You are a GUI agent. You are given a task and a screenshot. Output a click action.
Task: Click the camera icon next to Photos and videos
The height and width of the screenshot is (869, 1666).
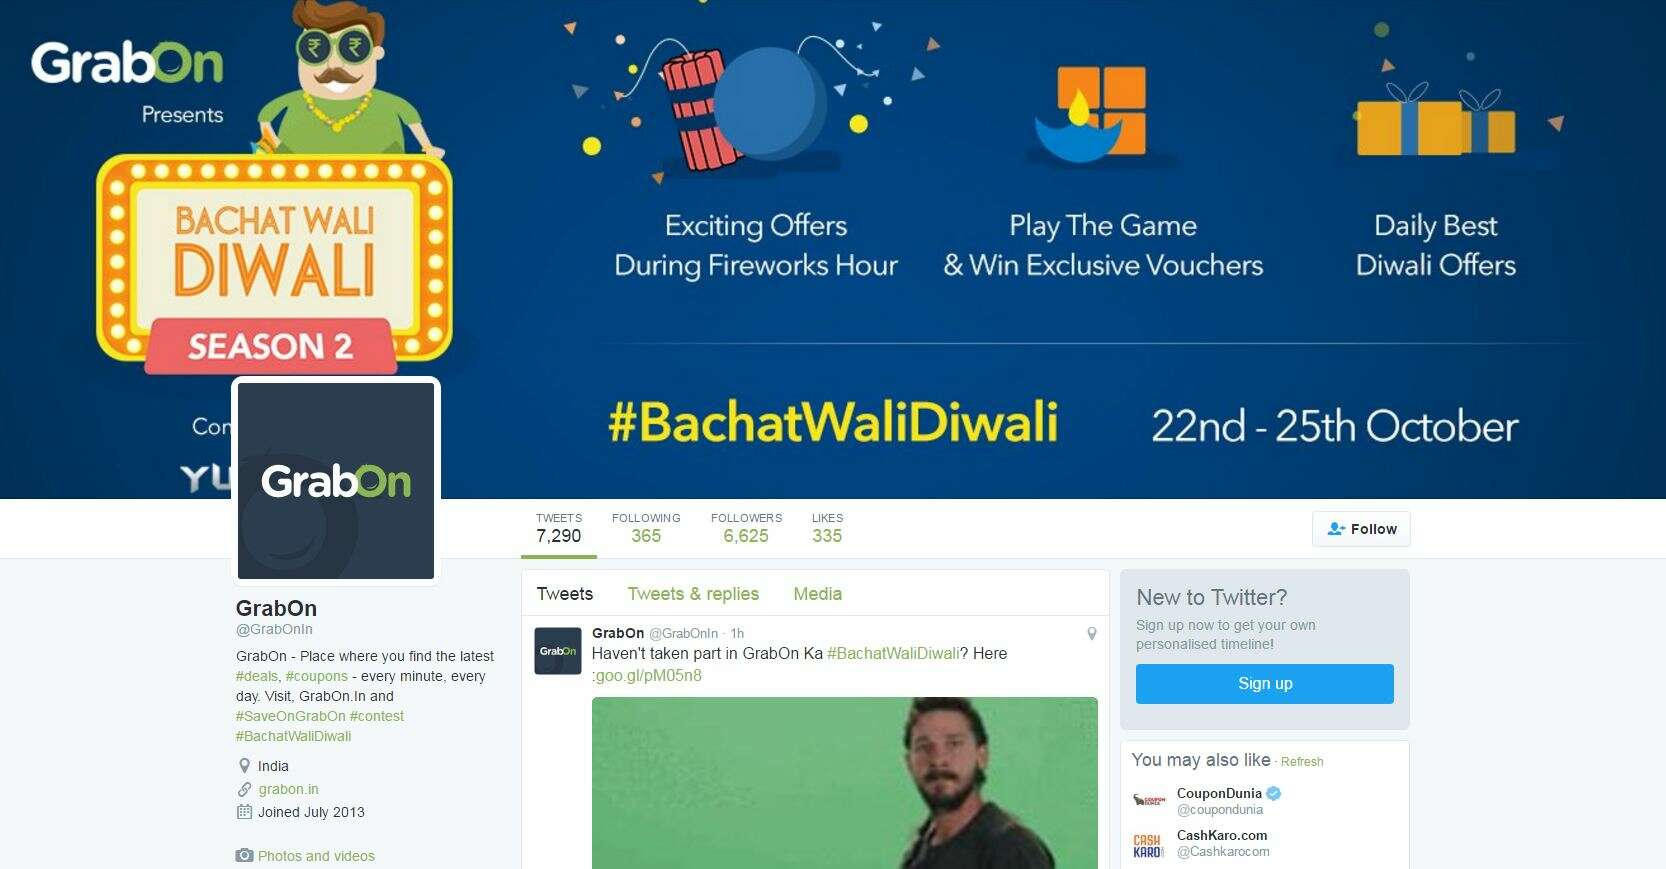[x=244, y=856]
